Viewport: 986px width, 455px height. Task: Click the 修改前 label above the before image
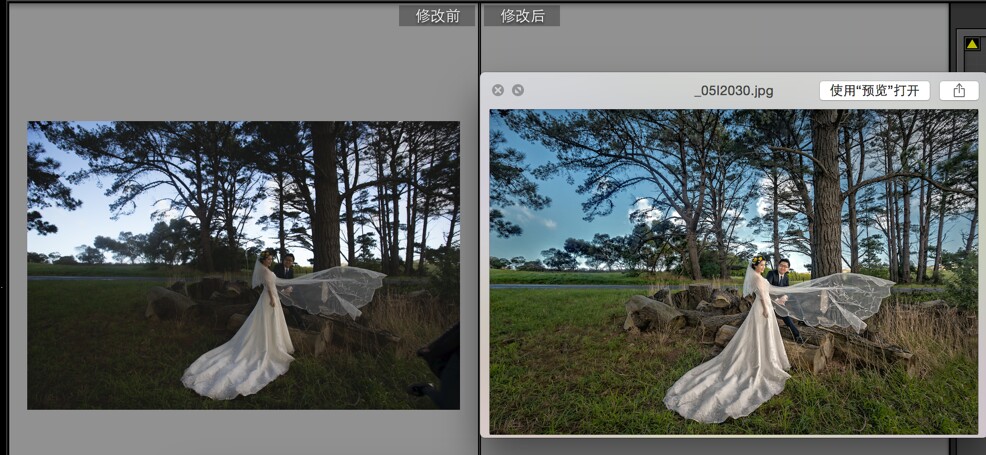pyautogui.click(x=437, y=16)
